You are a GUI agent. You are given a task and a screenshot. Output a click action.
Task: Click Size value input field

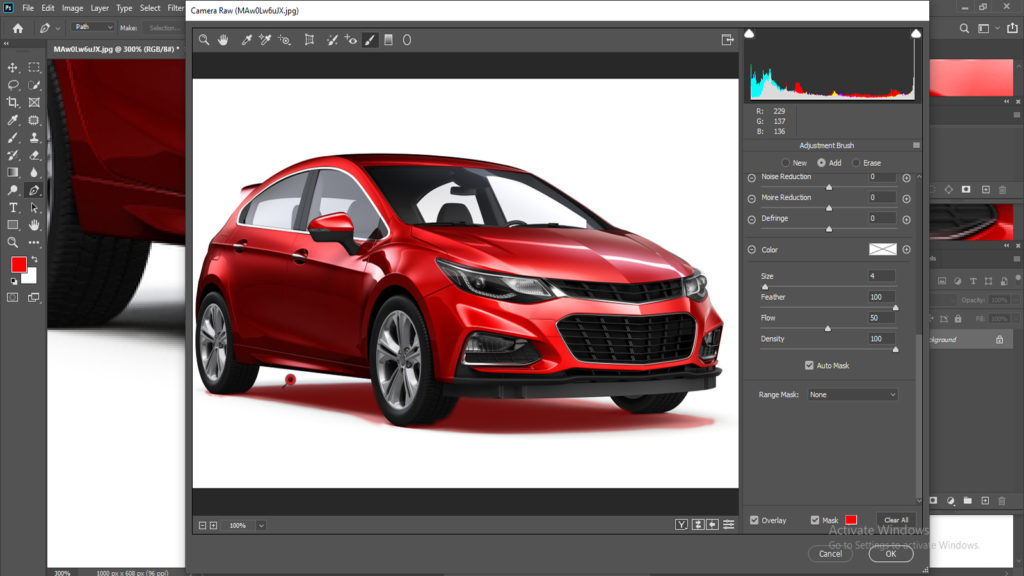882,276
